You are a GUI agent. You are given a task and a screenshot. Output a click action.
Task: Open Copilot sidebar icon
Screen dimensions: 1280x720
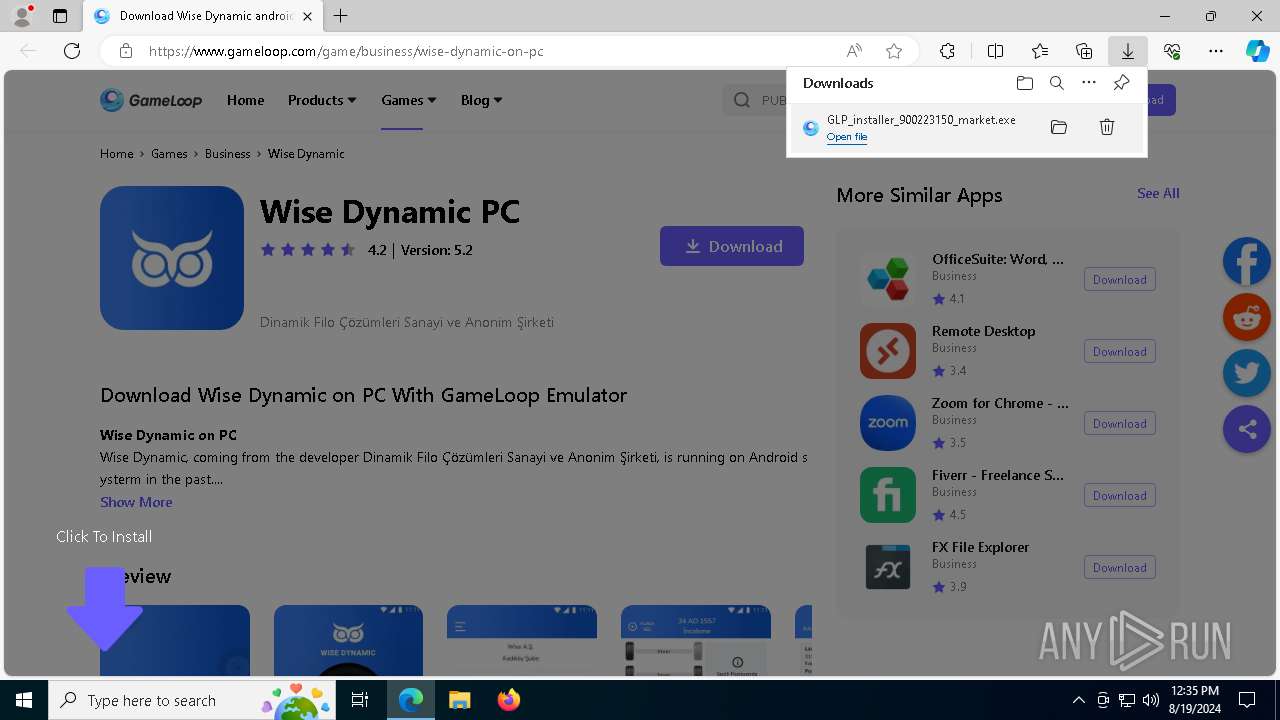(x=1257, y=51)
